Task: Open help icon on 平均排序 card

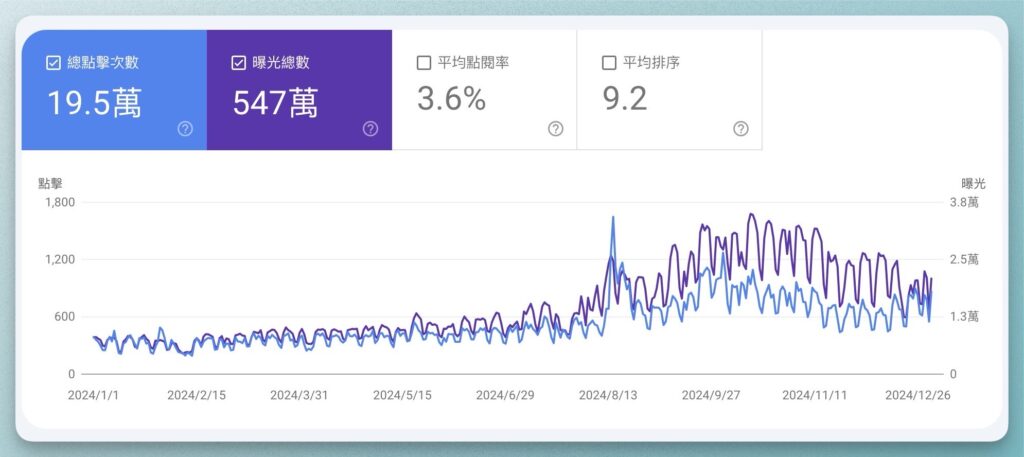Action: coord(741,129)
